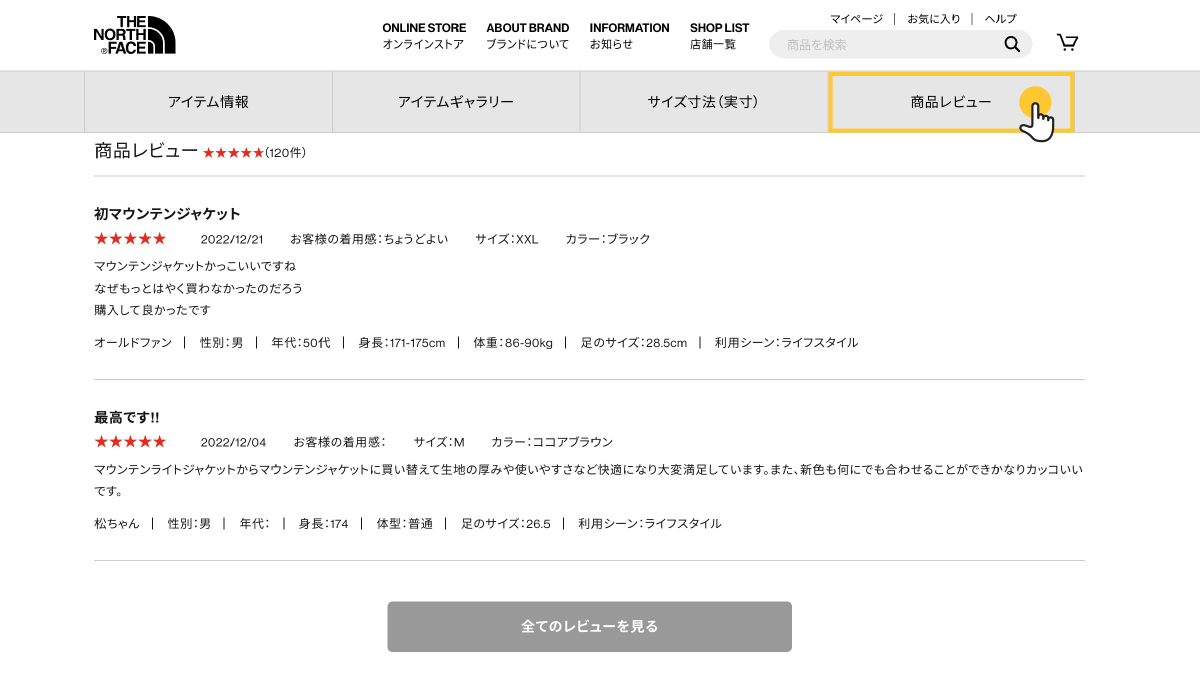The image size is (1200, 700).
Task: Select the 商品レビュー tab
Action: pyautogui.click(x=950, y=102)
